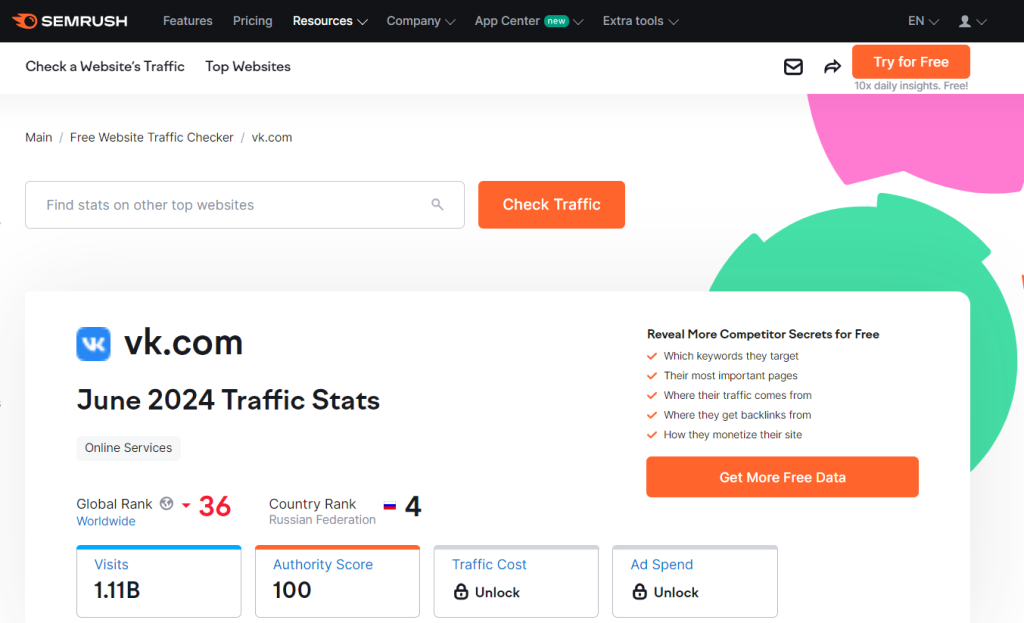Click the Worldwide link

(106, 521)
